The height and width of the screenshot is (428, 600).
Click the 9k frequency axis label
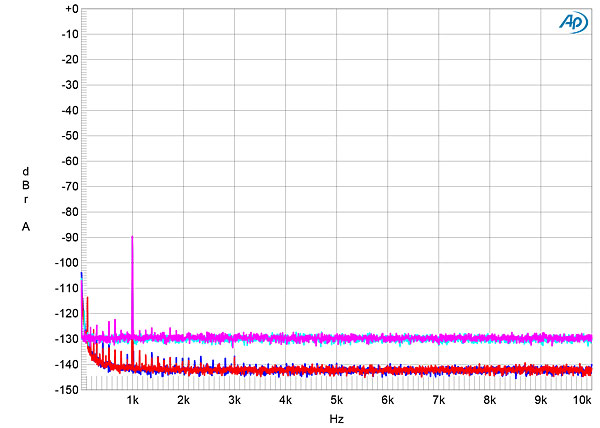pyautogui.click(x=541, y=400)
